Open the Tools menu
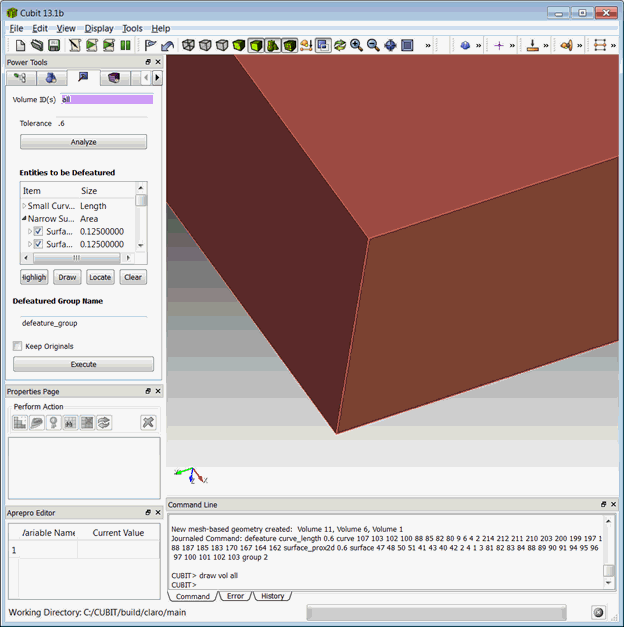 point(132,29)
